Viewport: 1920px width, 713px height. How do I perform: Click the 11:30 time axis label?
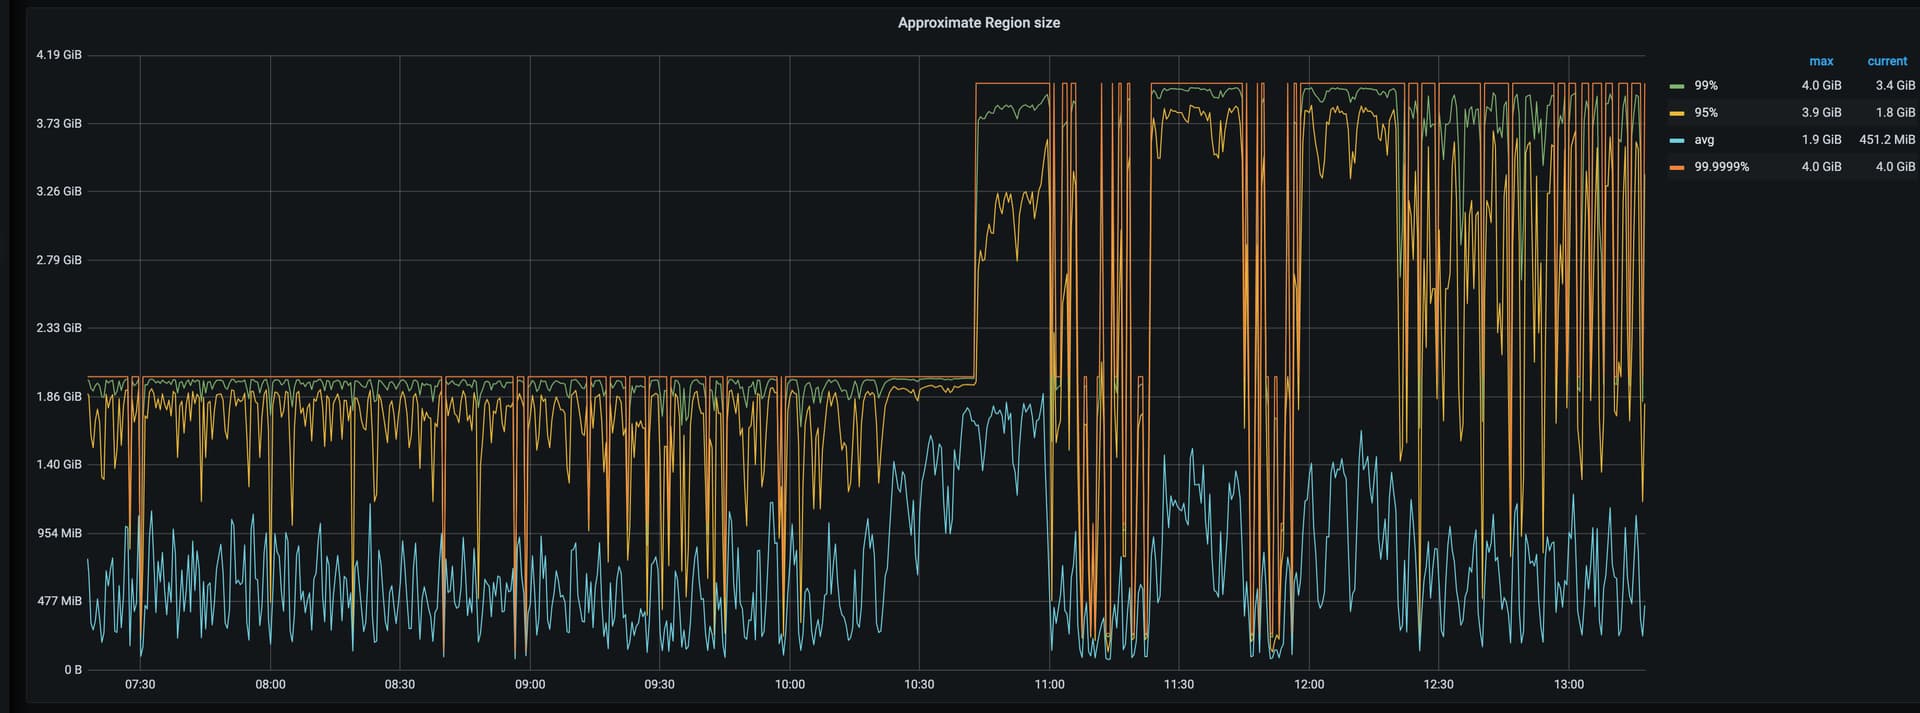(x=1179, y=685)
